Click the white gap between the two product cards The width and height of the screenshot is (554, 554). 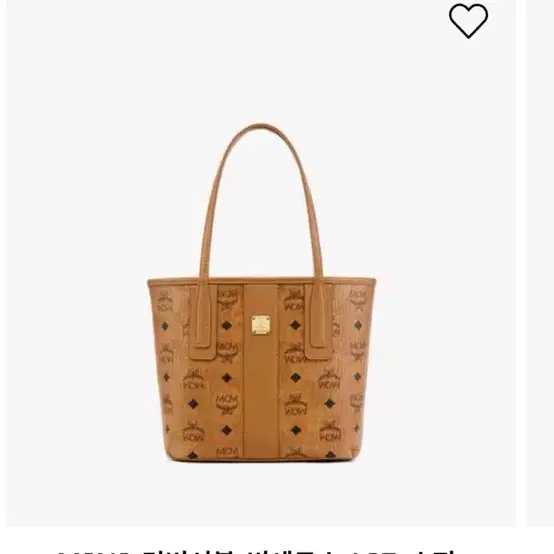click(521, 263)
